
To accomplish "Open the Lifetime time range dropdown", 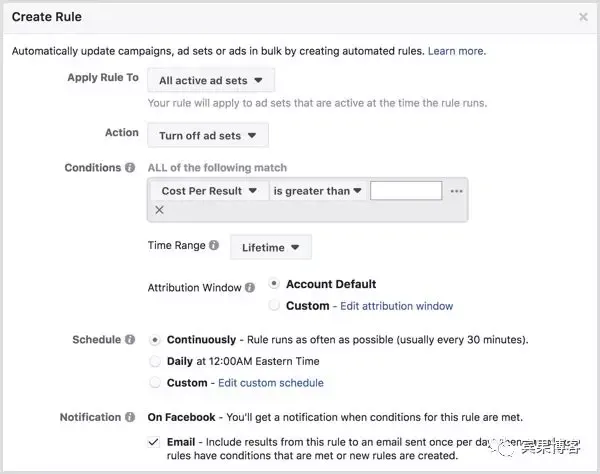I will pyautogui.click(x=271, y=247).
